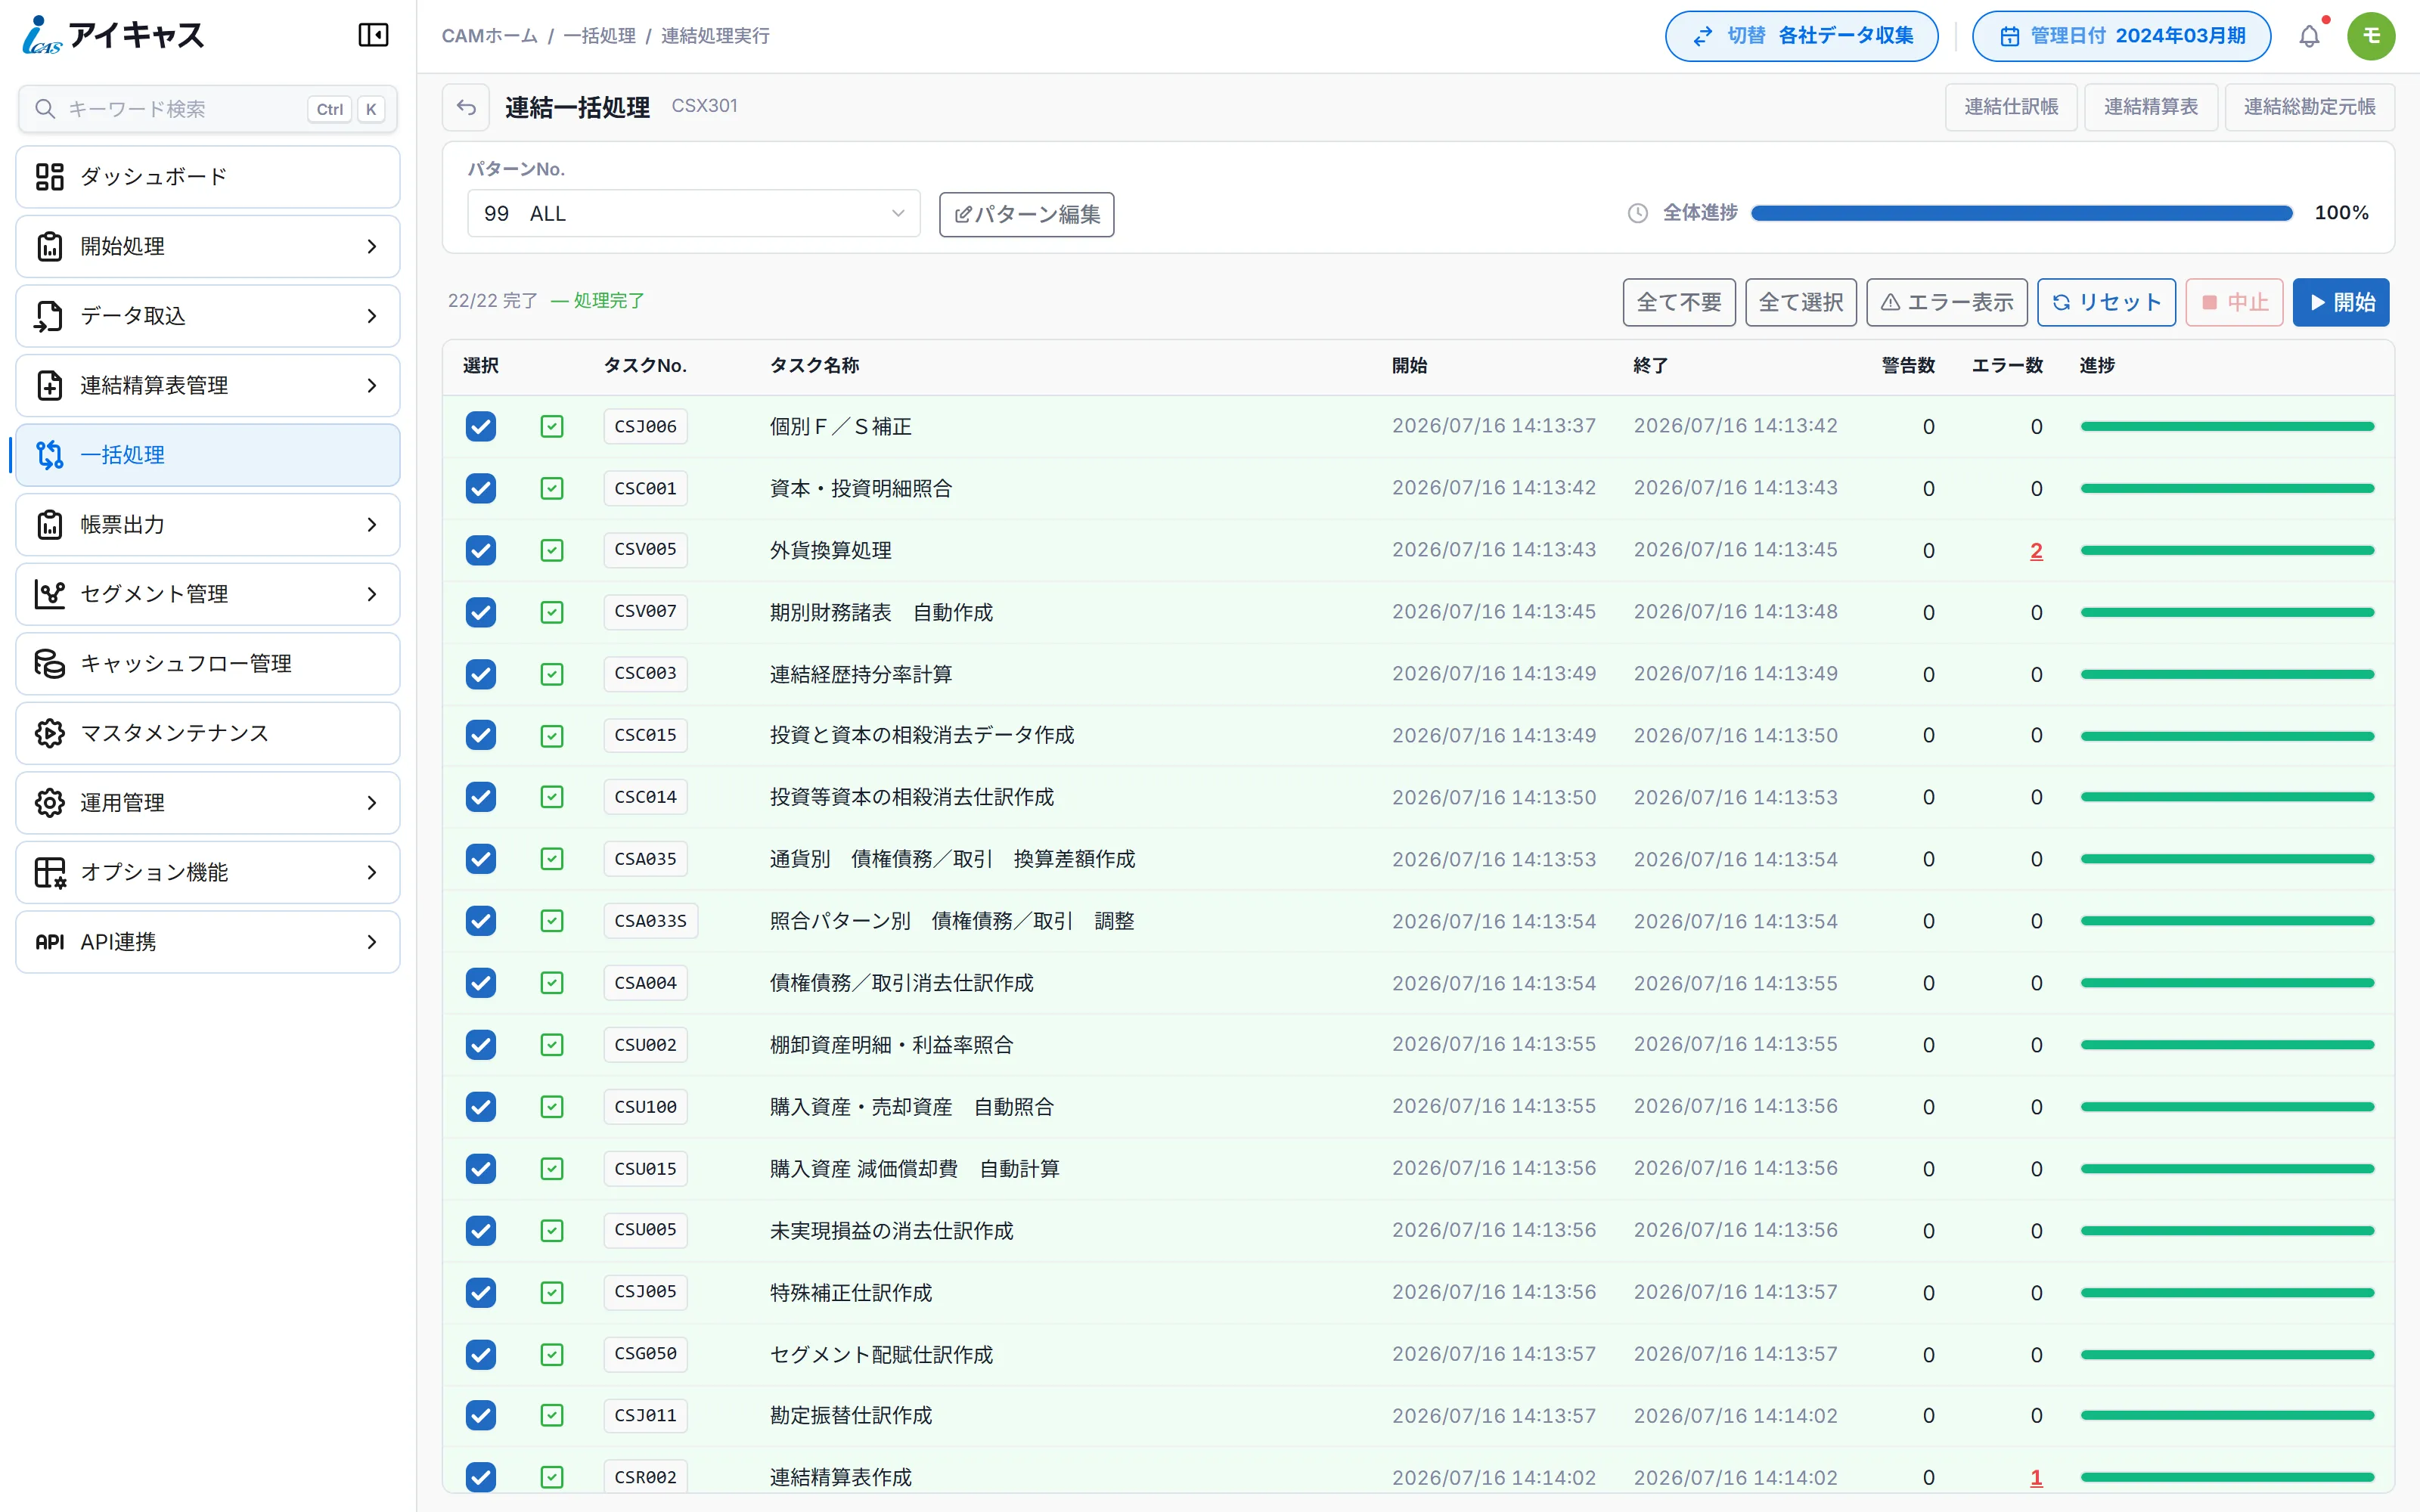Viewport: 2420px width, 1512px height.
Task: Toggle the checkbox for task CSC014
Action: tap(481, 798)
